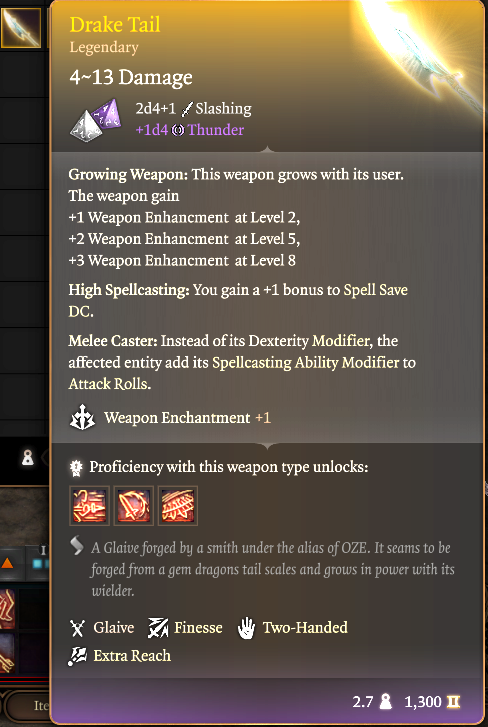Click the Spellcasting Ability Modifier link
Viewport: 488px width, 727px height.
tap(305, 362)
